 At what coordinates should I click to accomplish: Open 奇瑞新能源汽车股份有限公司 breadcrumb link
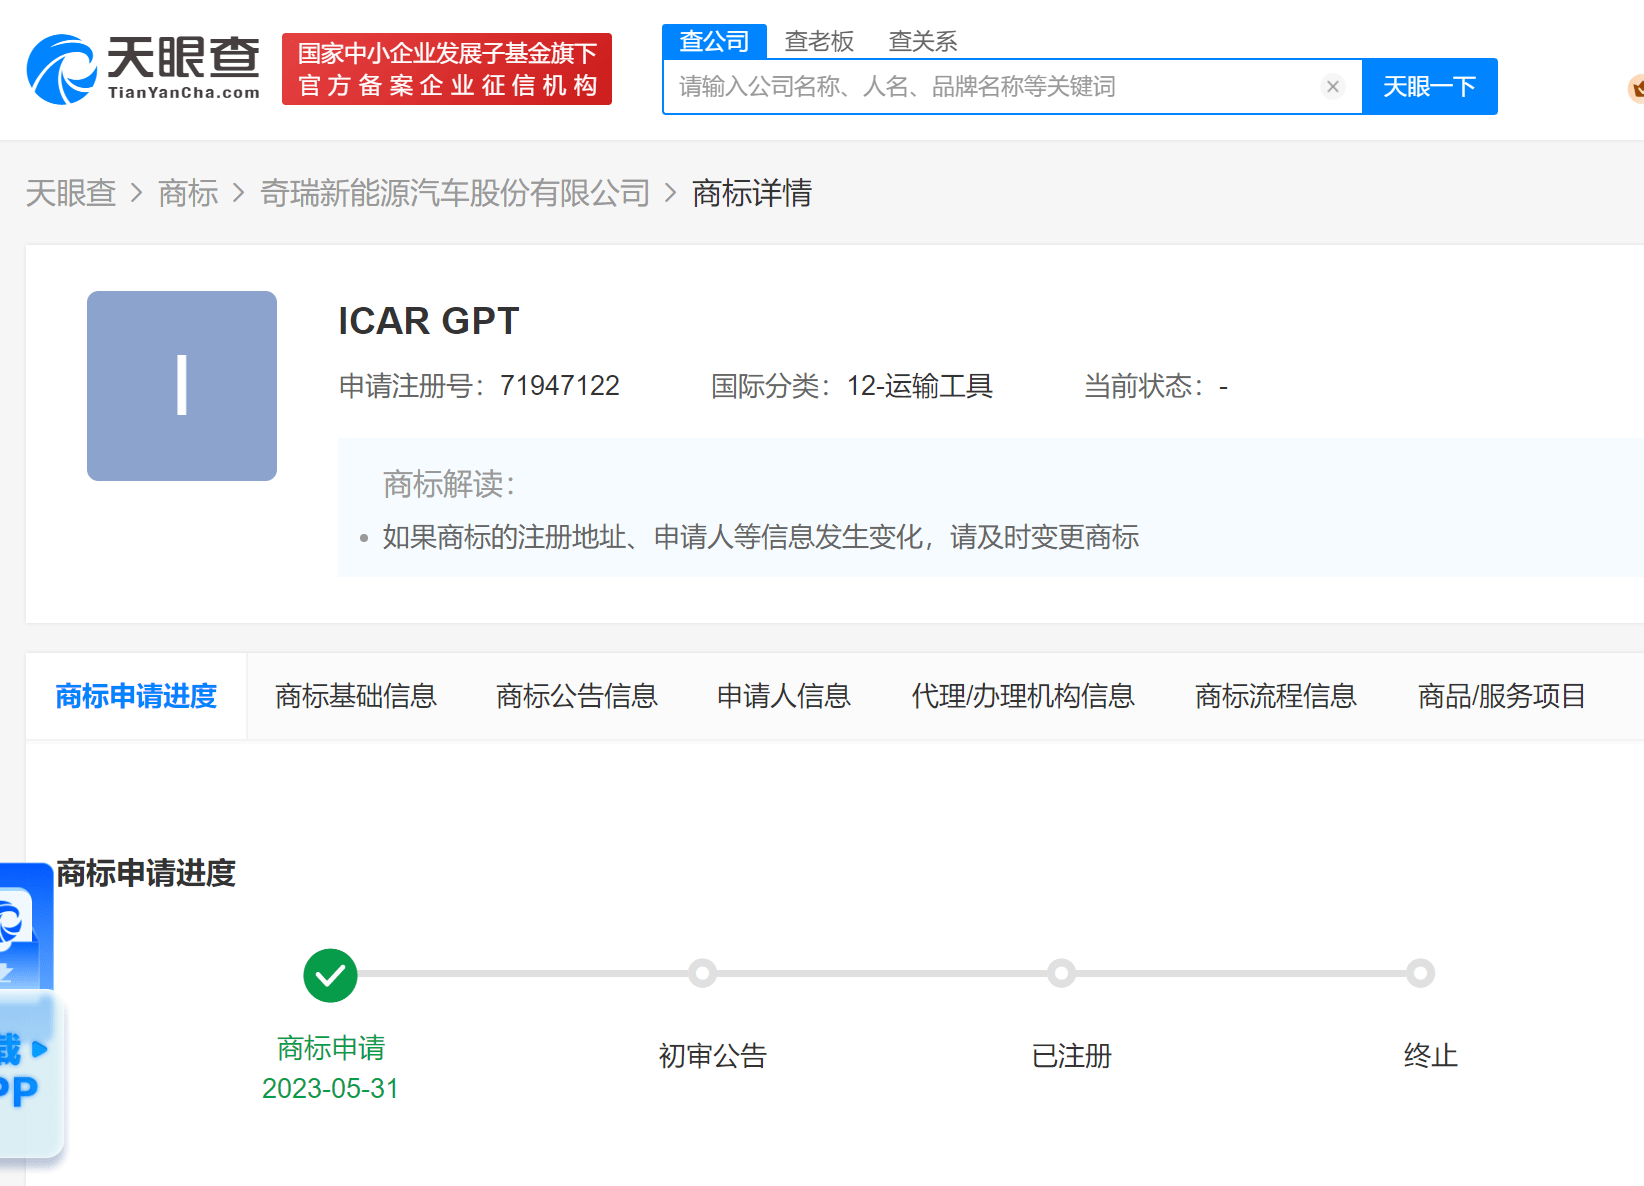click(455, 193)
